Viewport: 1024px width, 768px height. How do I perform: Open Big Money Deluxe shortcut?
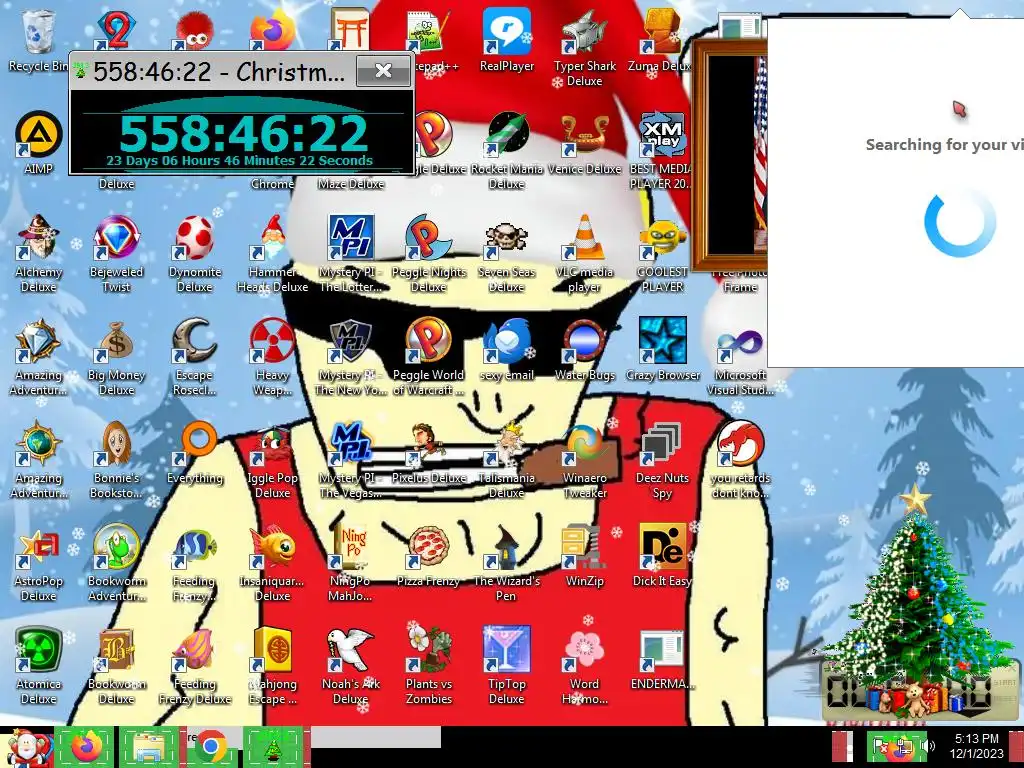tap(116, 341)
